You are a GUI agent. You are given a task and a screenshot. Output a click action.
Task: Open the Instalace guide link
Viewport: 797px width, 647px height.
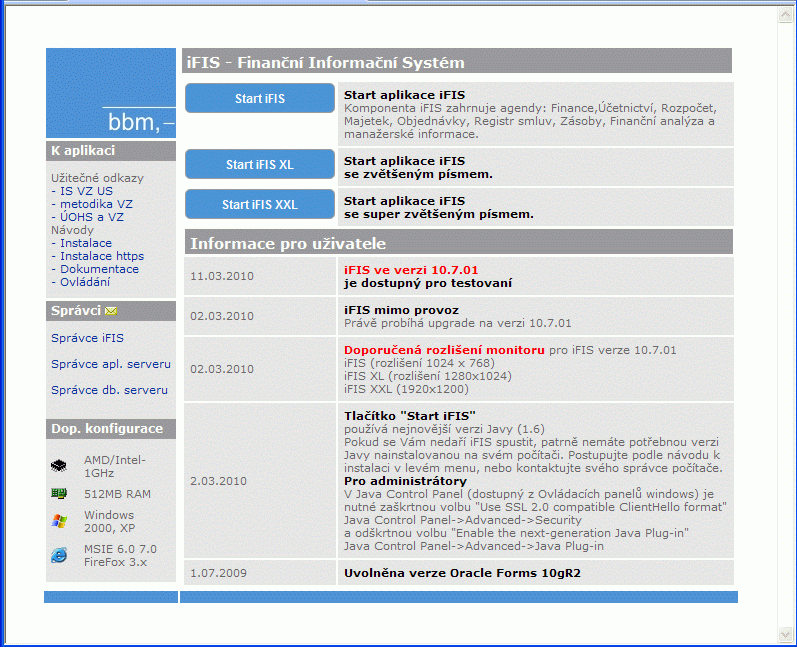[x=86, y=243]
